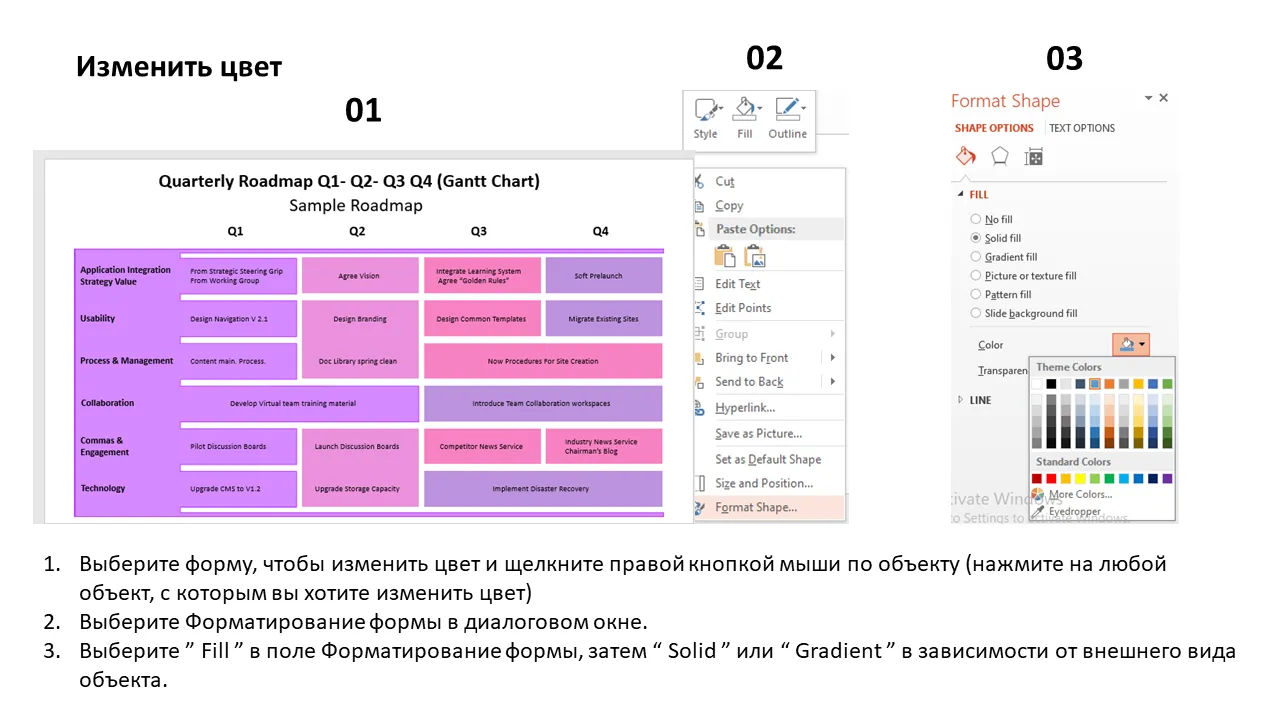Switch to the TEXT OPTIONS tab
The width and height of the screenshot is (1280, 720).
[x=1081, y=128]
